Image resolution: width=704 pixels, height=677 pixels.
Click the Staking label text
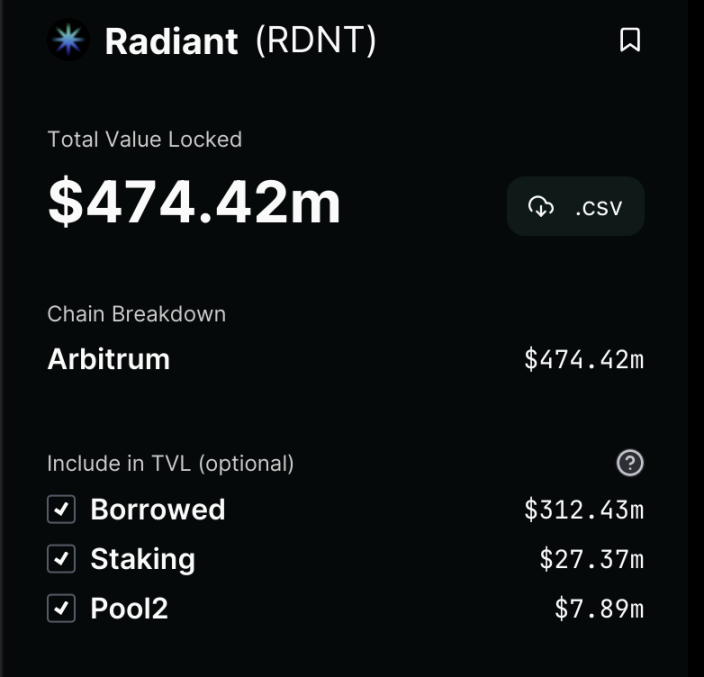point(143,559)
